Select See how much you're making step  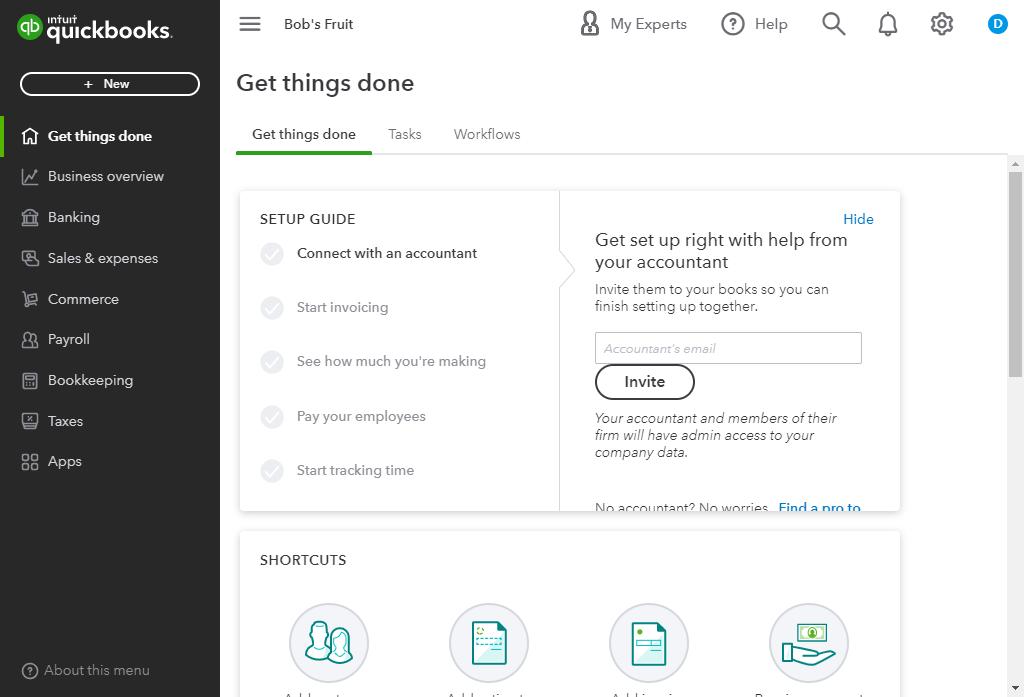tap(391, 362)
